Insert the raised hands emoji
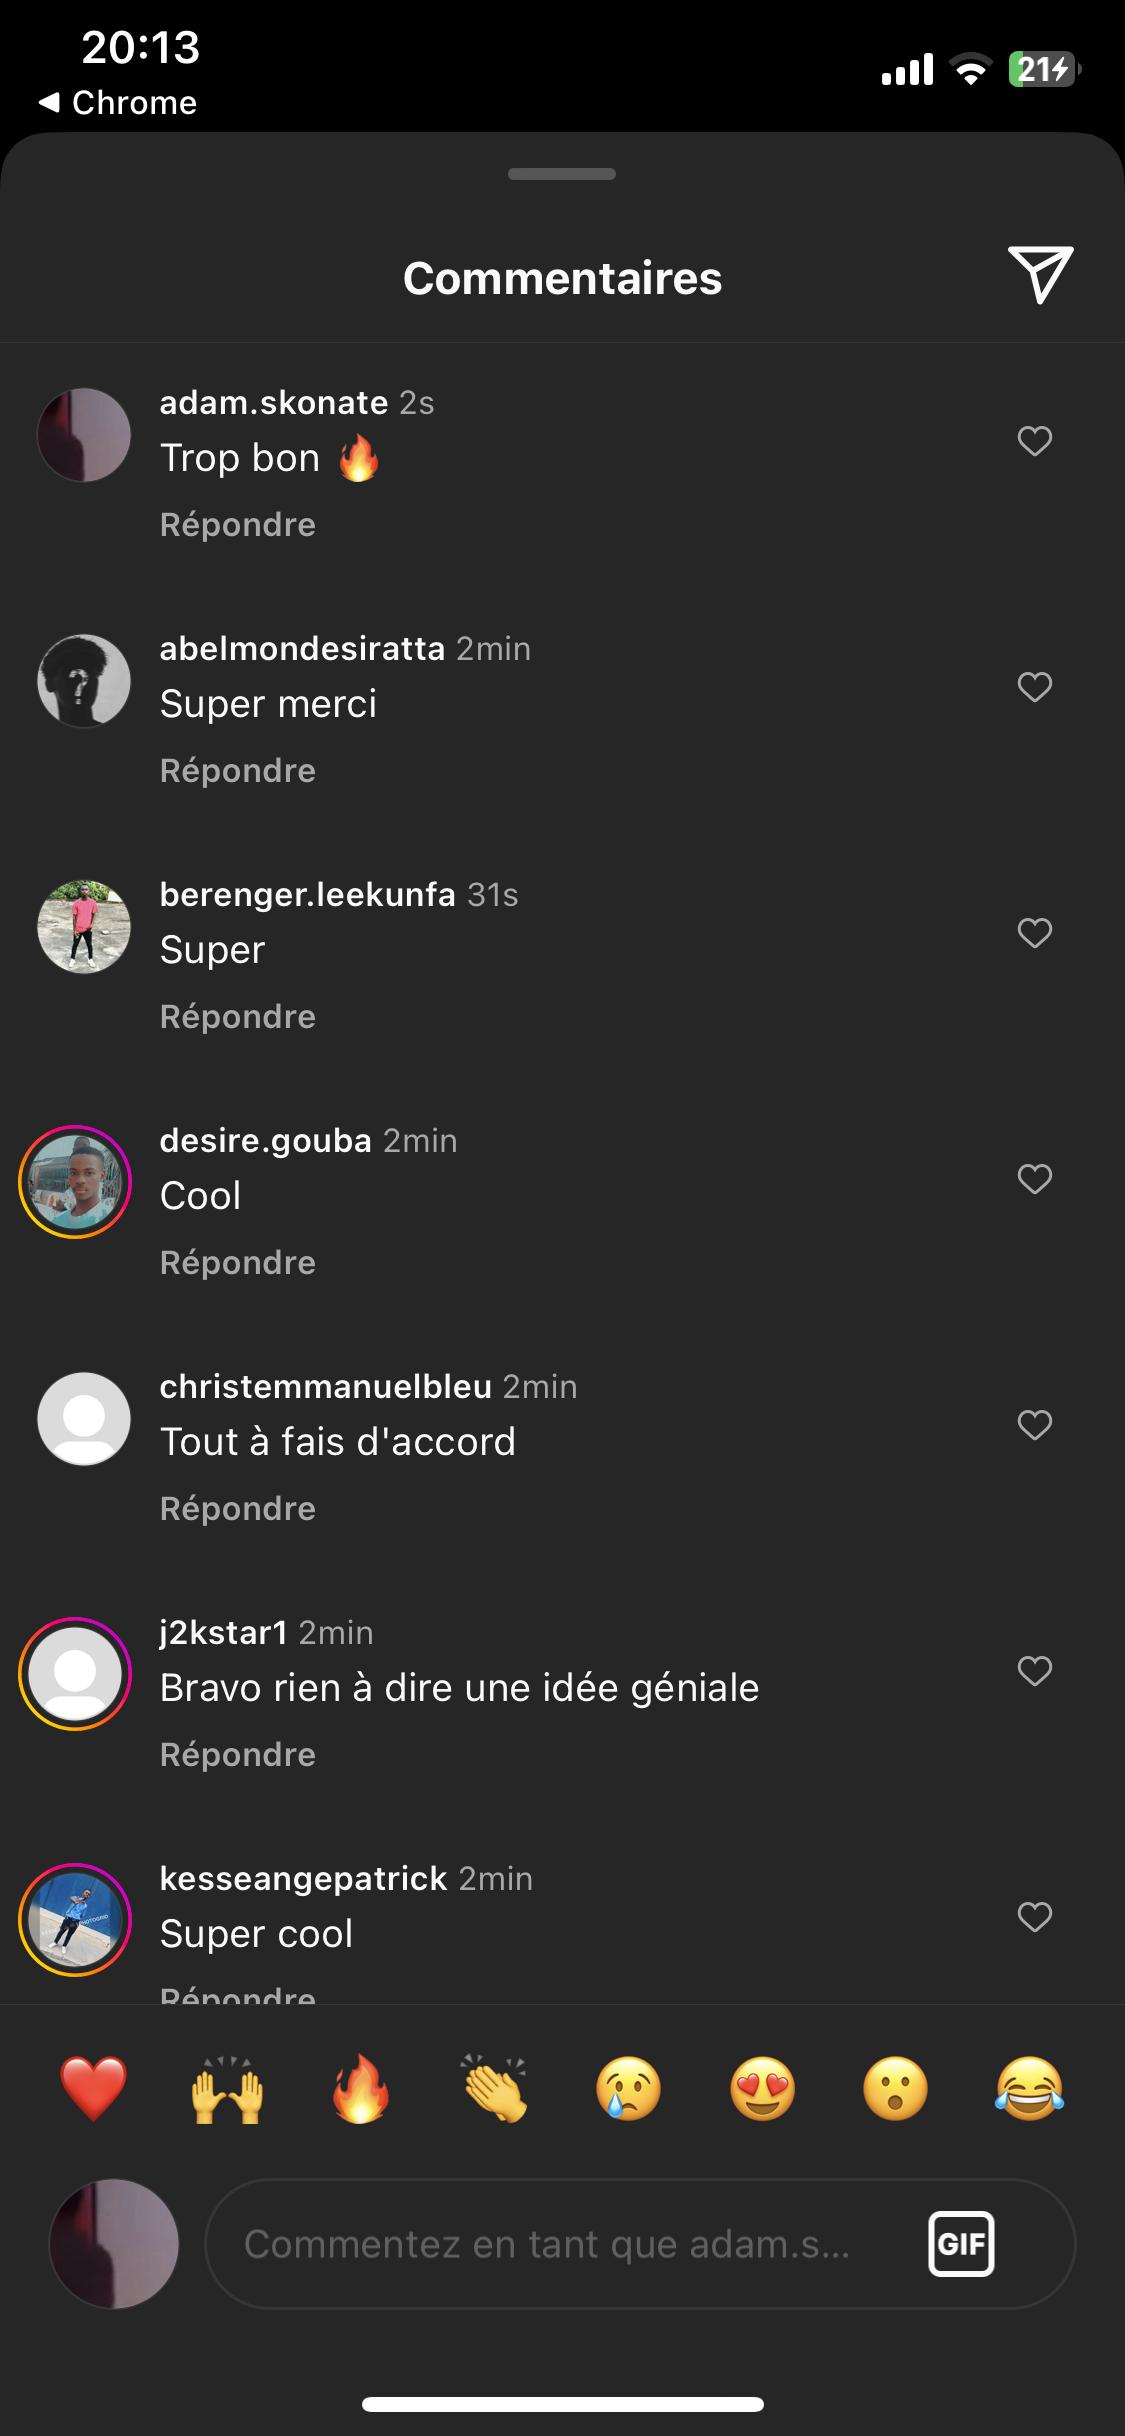Screen dimensions: 1125x2436 [228, 2089]
